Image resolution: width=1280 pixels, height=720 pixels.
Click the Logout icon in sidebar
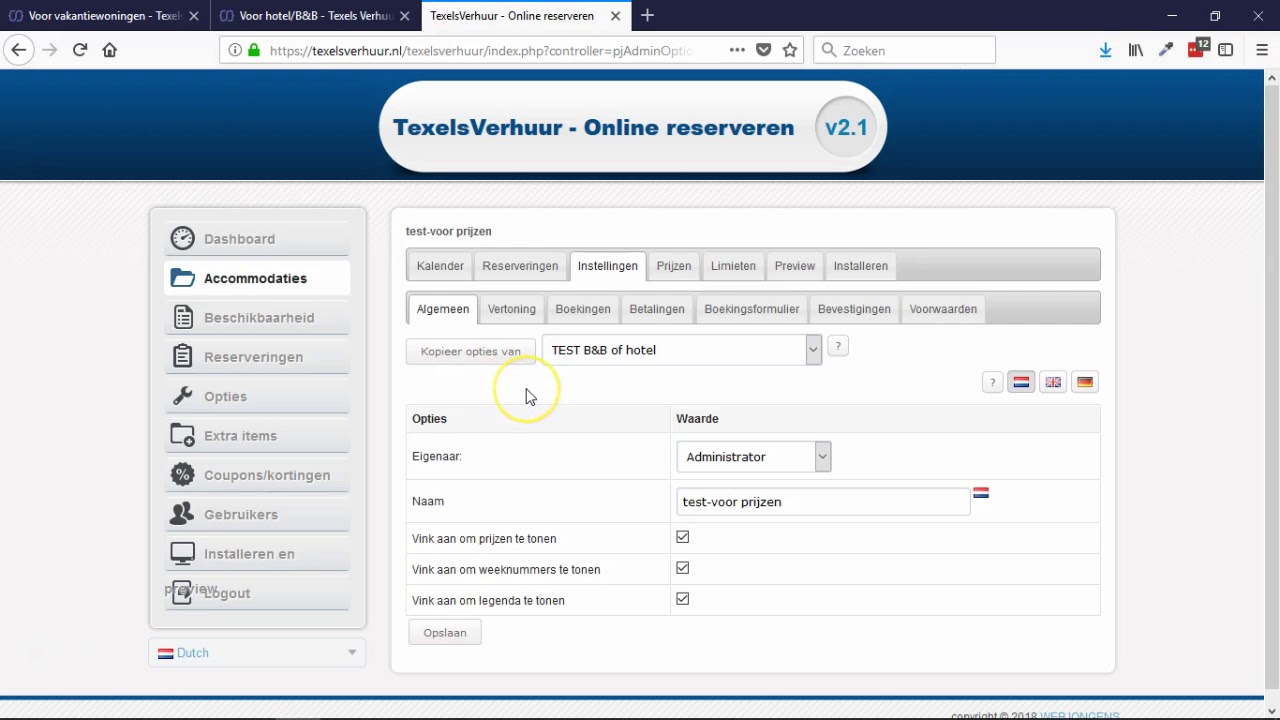point(182,592)
